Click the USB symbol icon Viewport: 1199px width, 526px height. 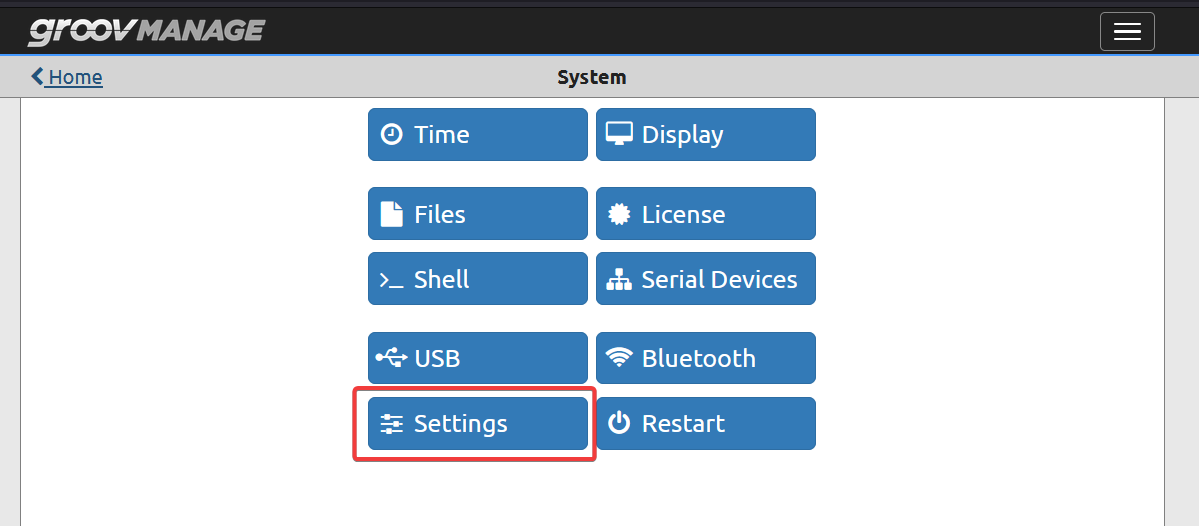tap(392, 358)
